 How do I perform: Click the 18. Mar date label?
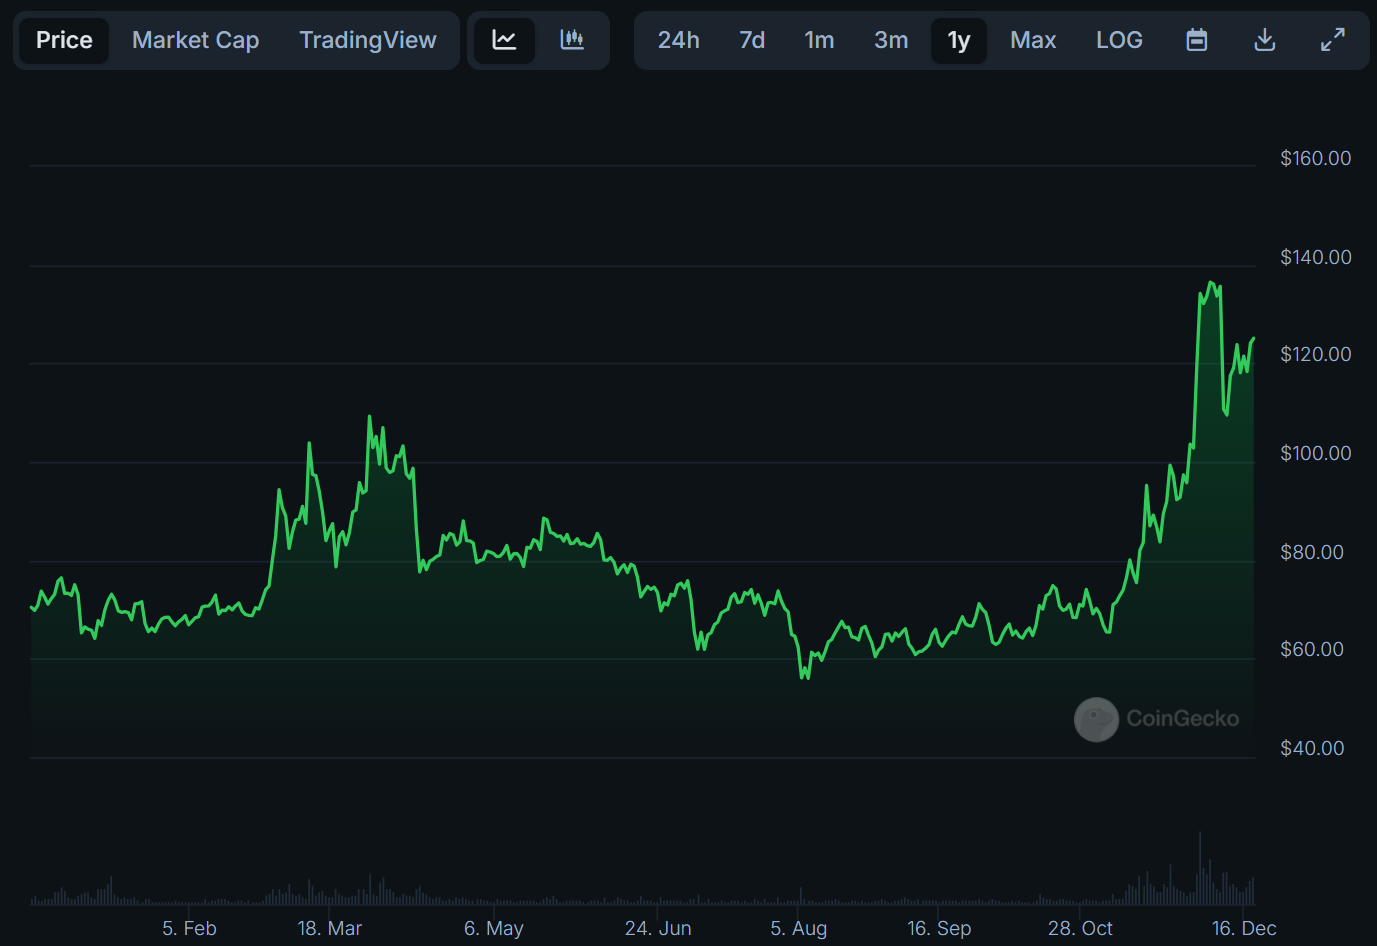click(x=329, y=928)
